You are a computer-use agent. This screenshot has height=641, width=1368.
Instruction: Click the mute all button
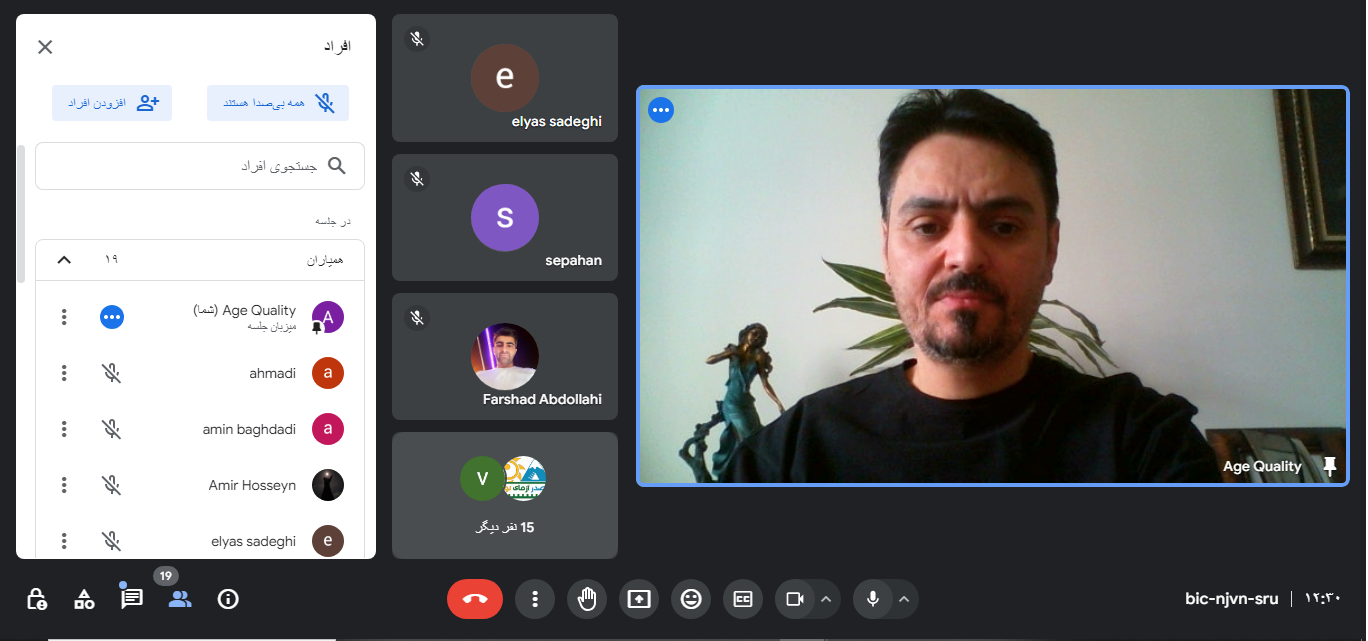pos(278,103)
